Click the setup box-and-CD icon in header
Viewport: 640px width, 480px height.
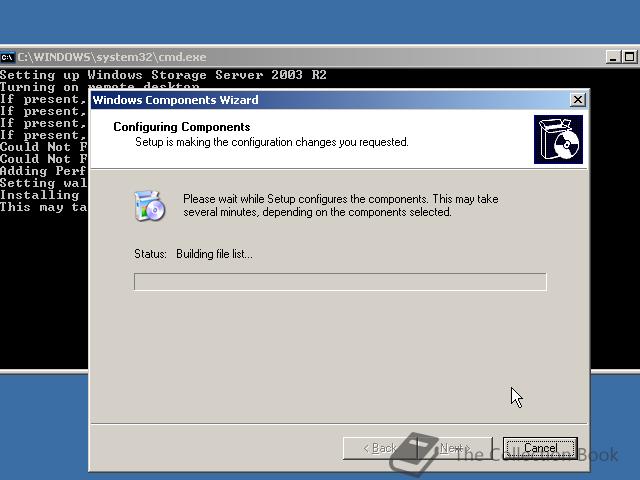pos(558,139)
